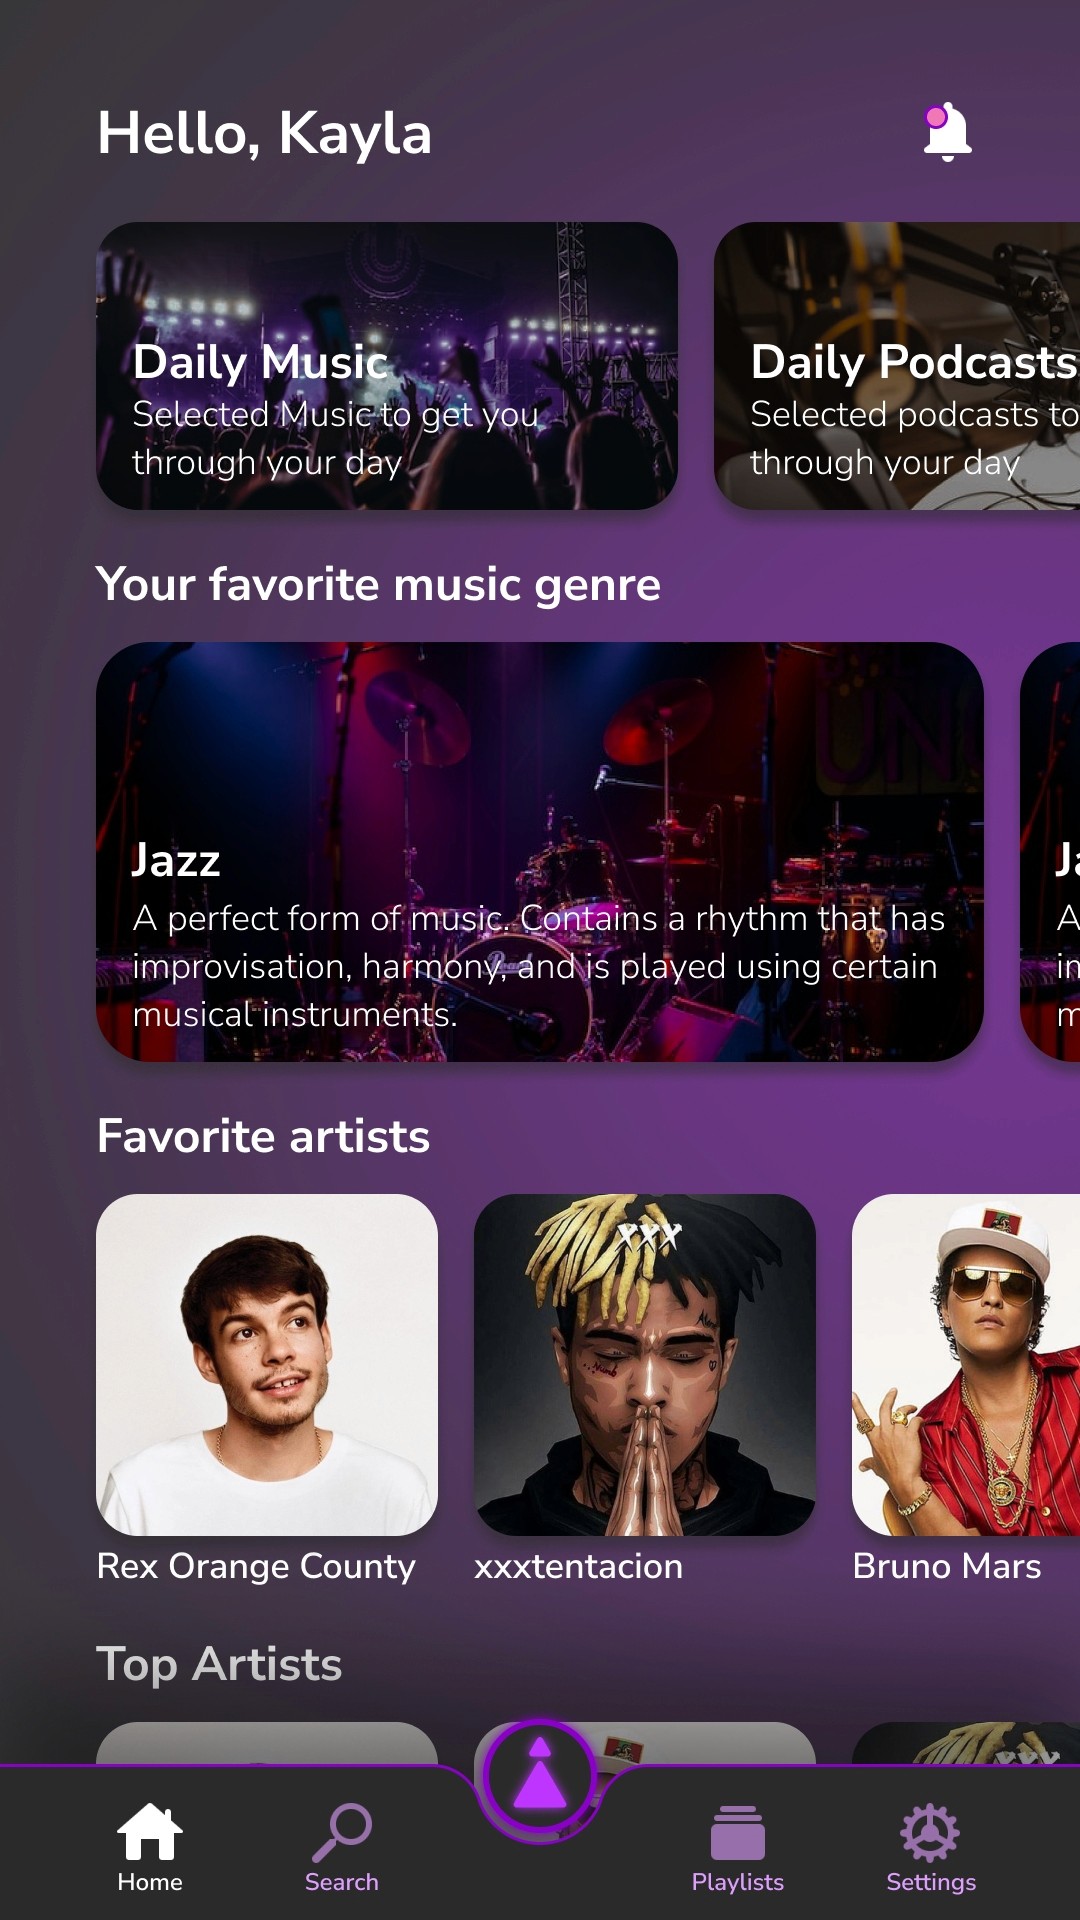
Task: Open notifications via the bell icon
Action: (947, 131)
